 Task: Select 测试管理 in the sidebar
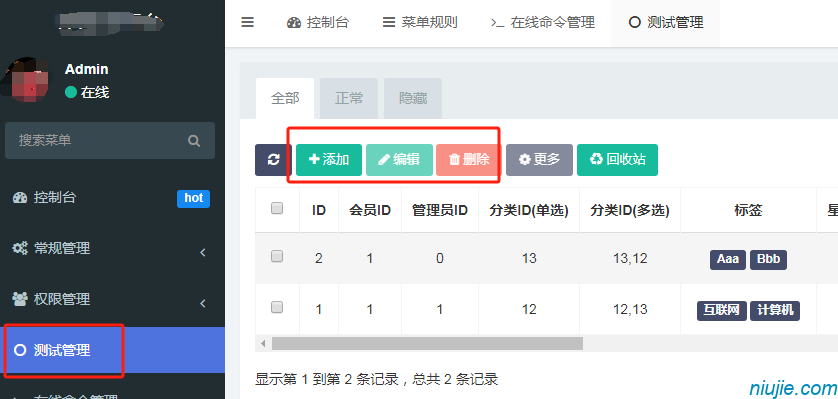point(112,350)
